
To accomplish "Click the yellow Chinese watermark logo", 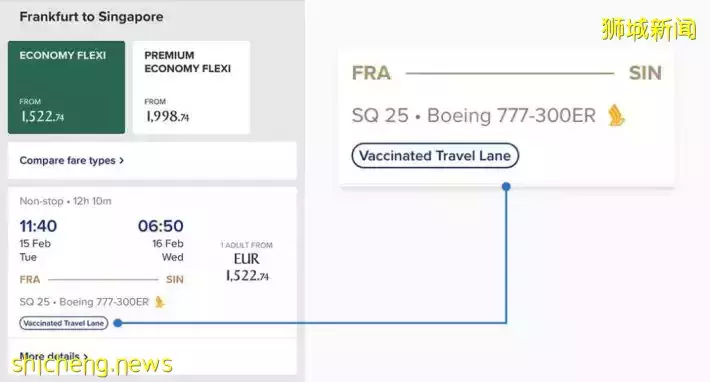I will click(649, 29).
